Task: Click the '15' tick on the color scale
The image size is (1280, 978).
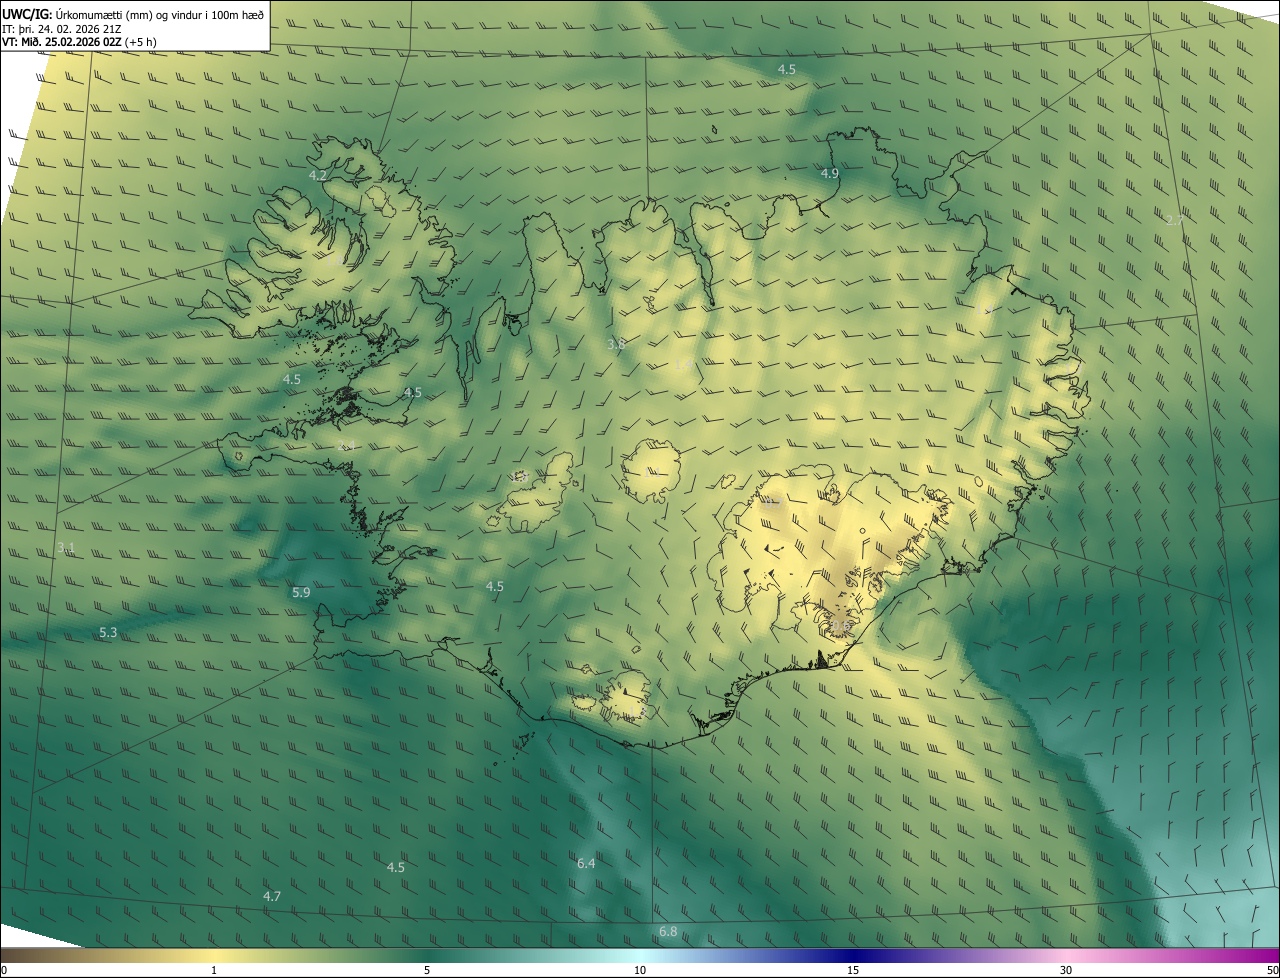Action: pyautogui.click(x=853, y=970)
